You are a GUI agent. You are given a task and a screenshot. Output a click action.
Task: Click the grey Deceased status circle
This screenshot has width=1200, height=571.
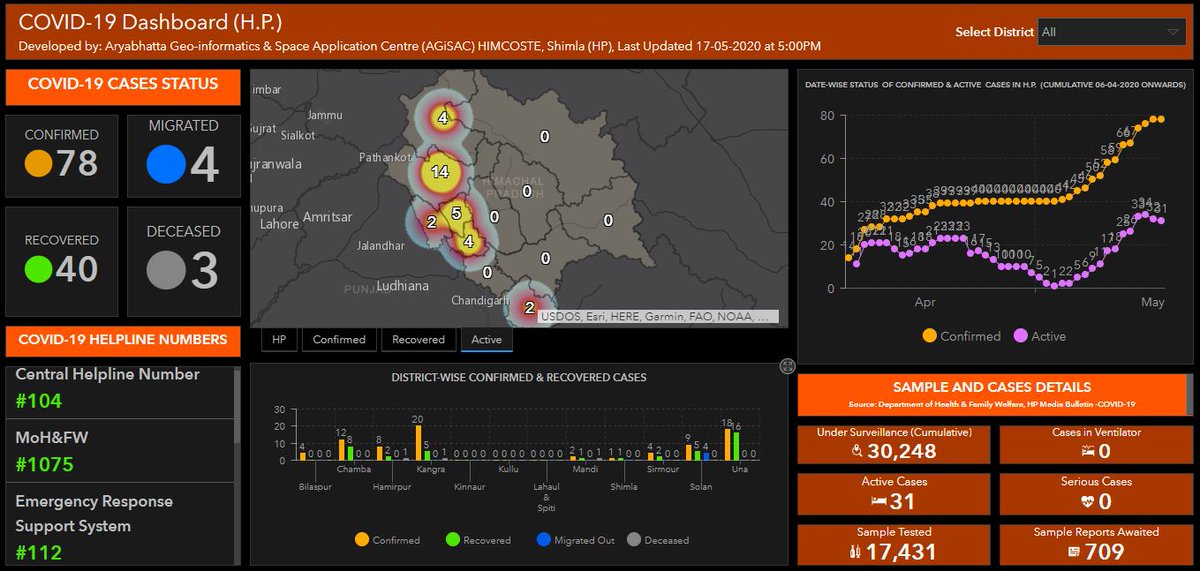pyautogui.click(x=165, y=270)
